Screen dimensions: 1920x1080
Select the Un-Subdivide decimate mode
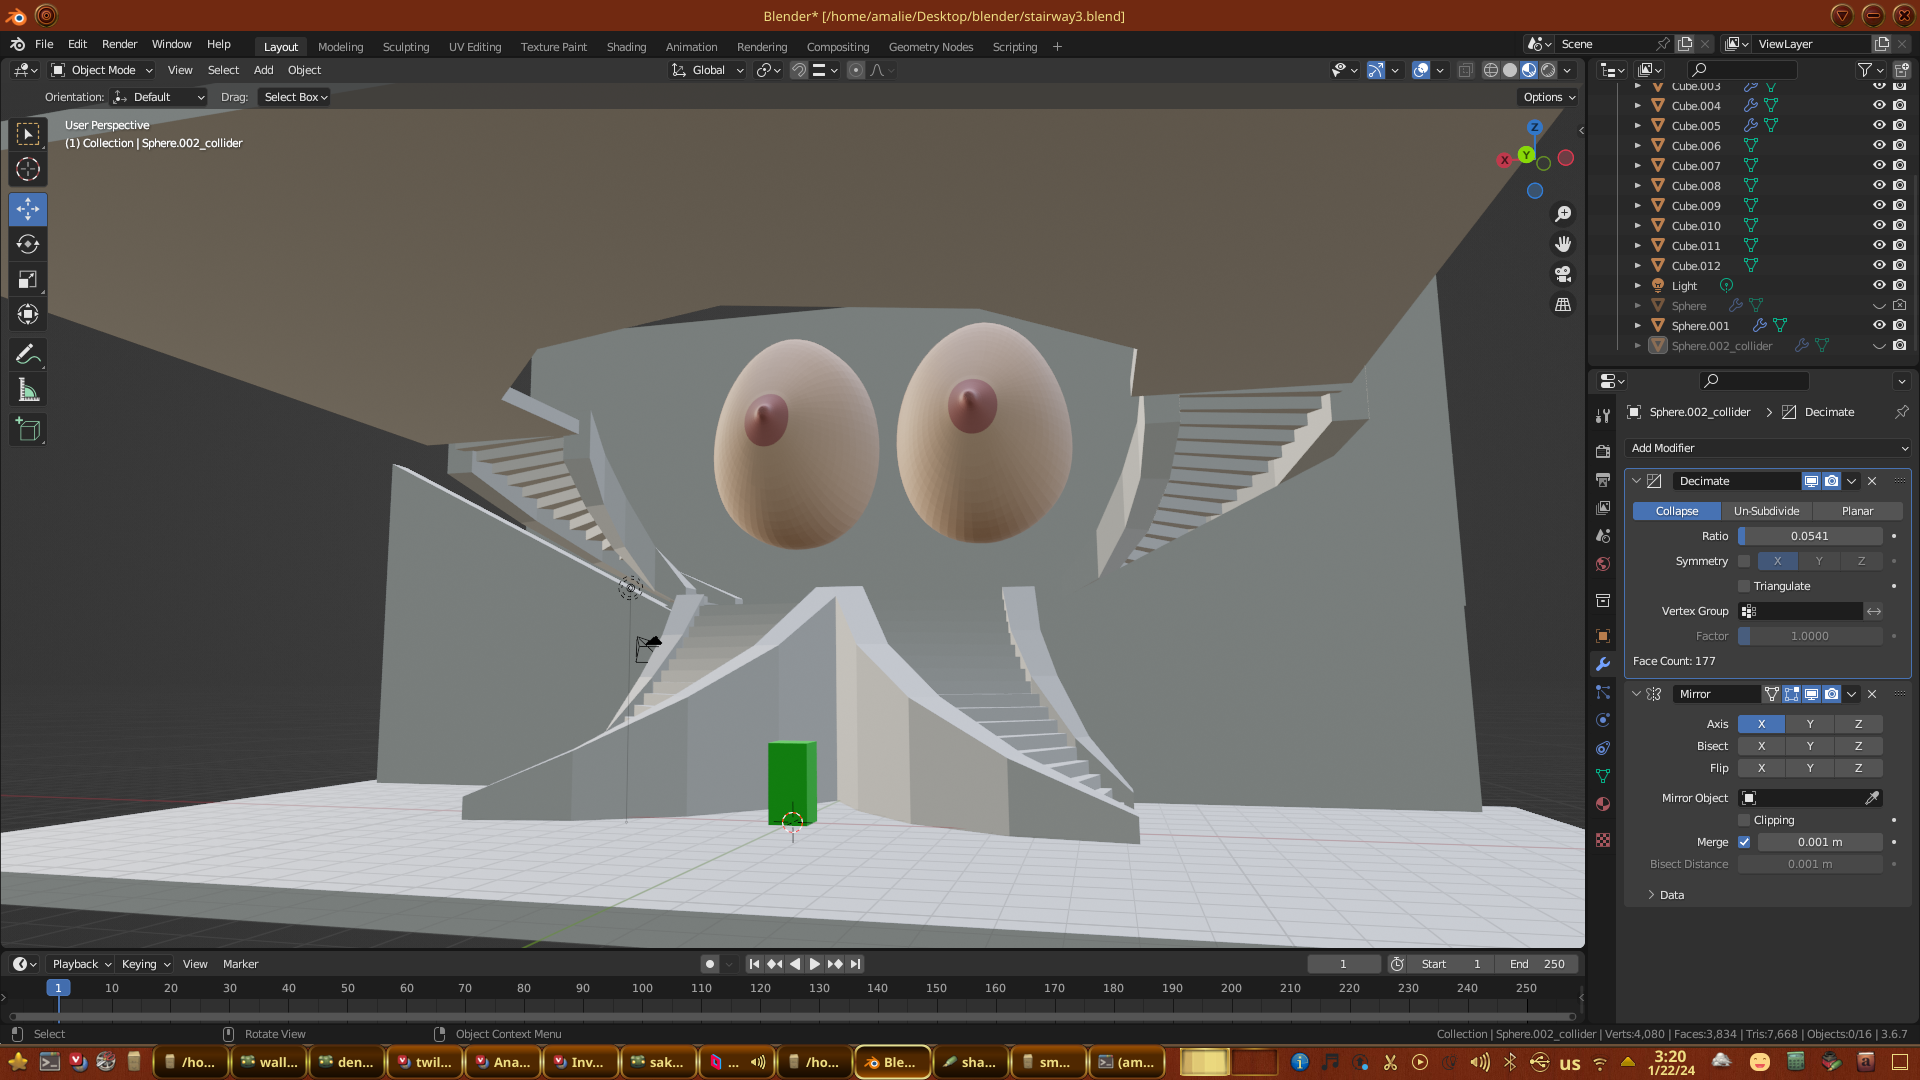(1766, 511)
